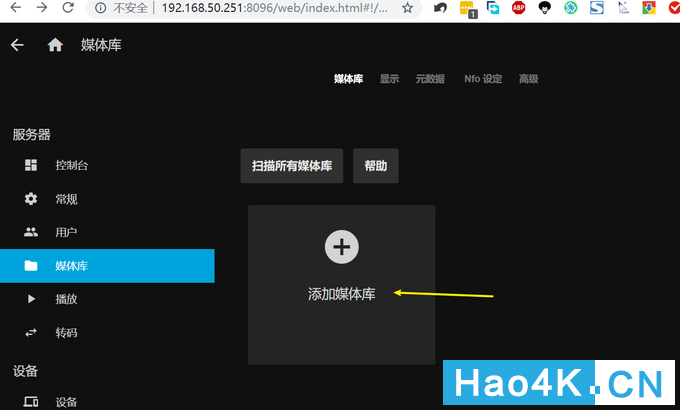Click the swap arrows icon beside 转码

pyautogui.click(x=31, y=333)
